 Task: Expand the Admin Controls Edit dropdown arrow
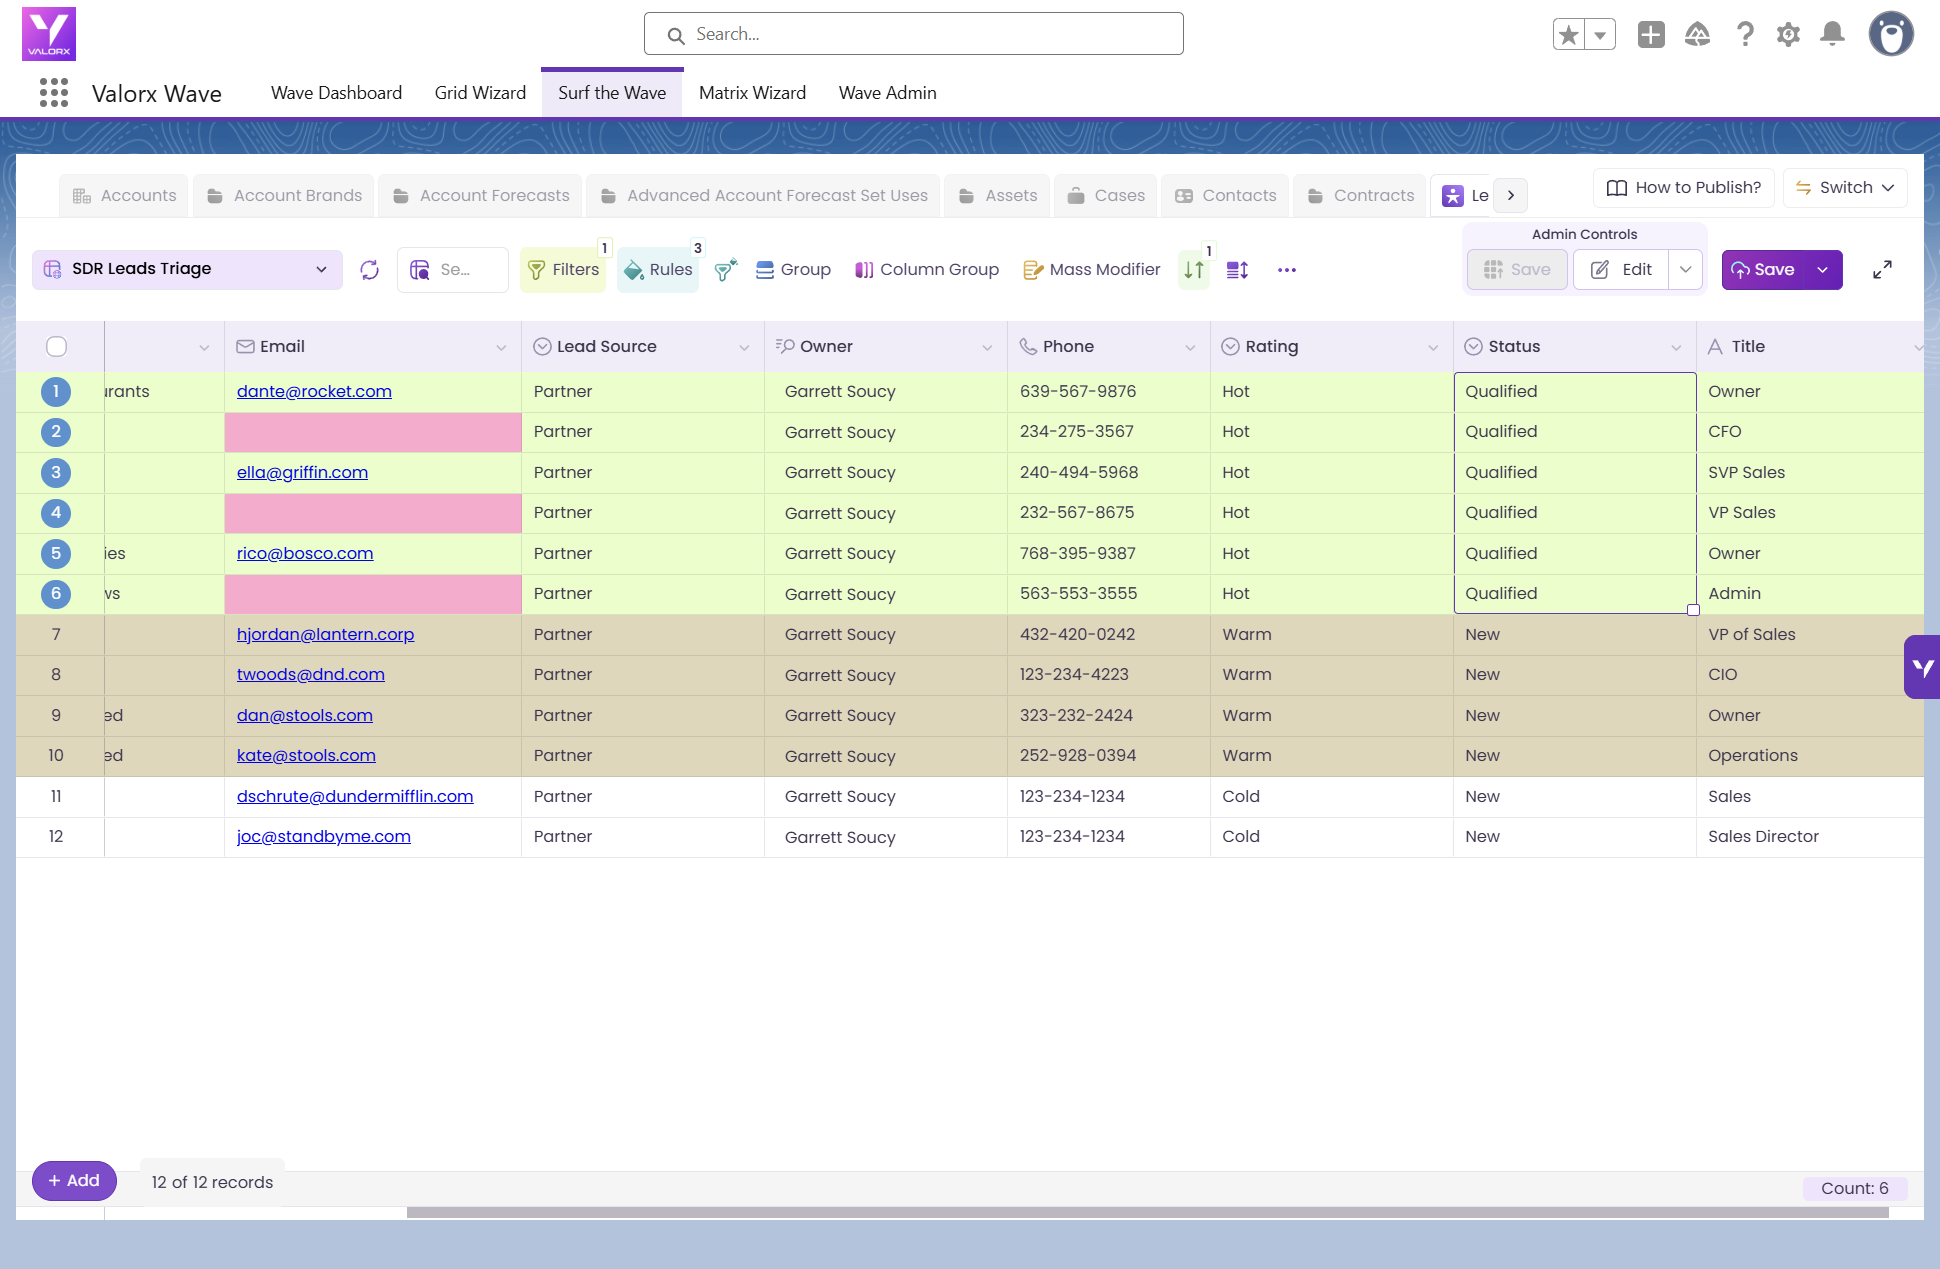(x=1686, y=270)
